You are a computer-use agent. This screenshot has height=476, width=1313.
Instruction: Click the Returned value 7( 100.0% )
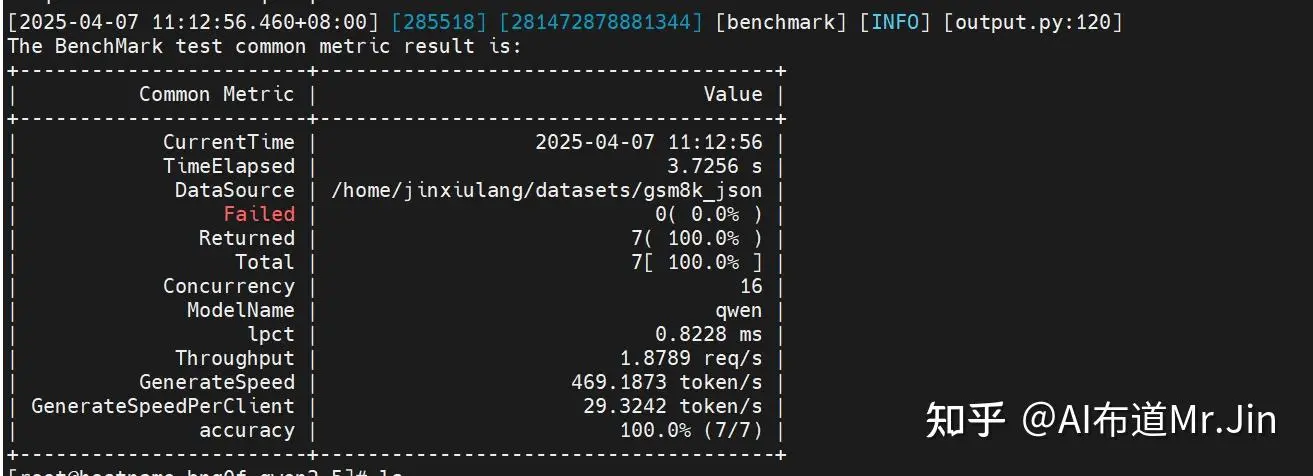[x=691, y=238]
